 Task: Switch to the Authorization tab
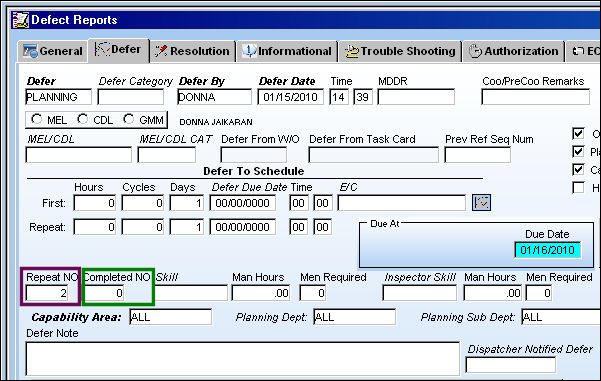(514, 51)
